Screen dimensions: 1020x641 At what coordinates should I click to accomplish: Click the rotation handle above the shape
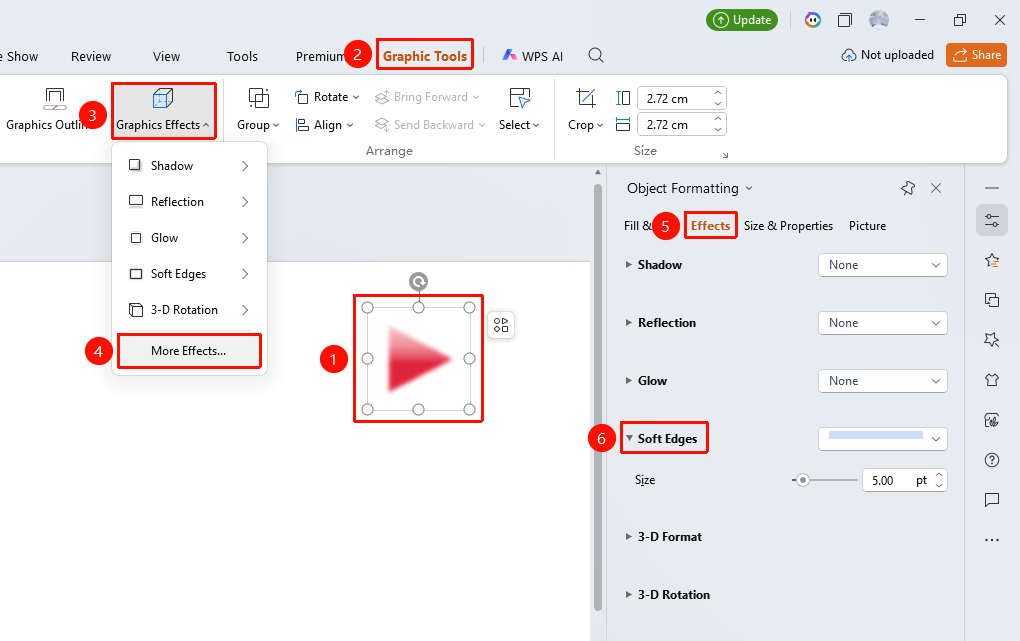418,282
